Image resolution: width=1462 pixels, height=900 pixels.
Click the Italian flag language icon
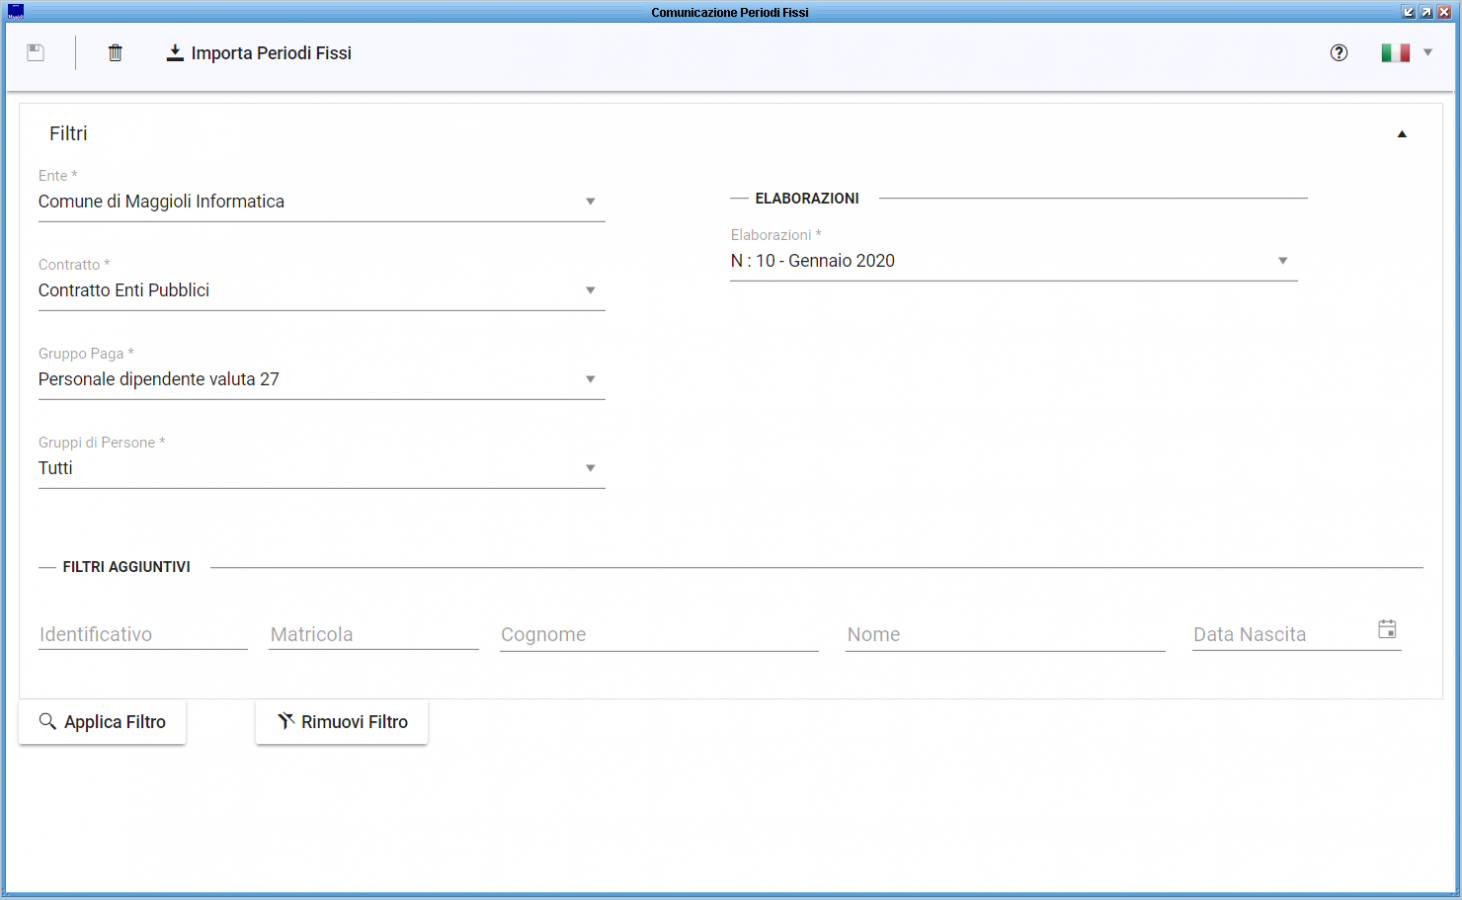click(x=1395, y=53)
